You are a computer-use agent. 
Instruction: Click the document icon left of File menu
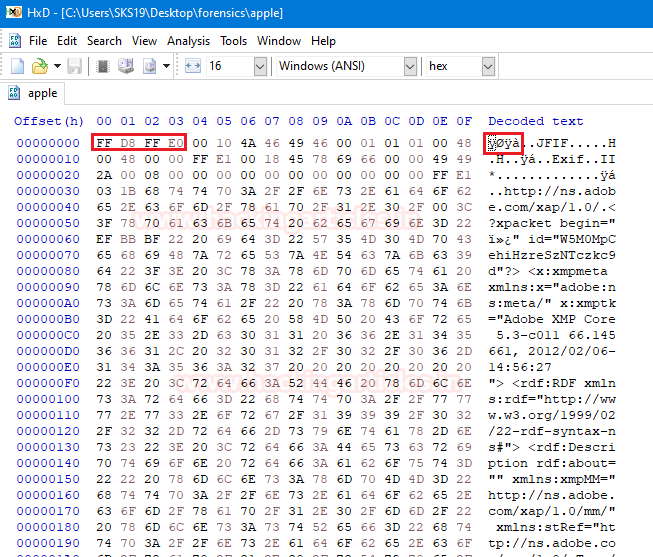tap(15, 41)
